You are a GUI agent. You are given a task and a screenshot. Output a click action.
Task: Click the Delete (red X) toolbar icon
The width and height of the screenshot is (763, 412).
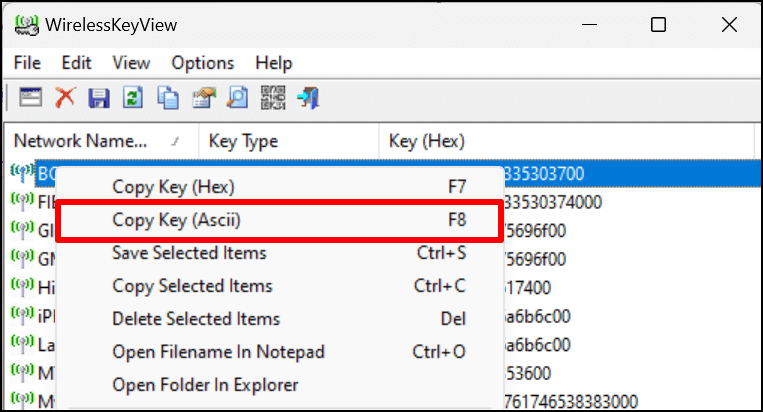pos(65,97)
